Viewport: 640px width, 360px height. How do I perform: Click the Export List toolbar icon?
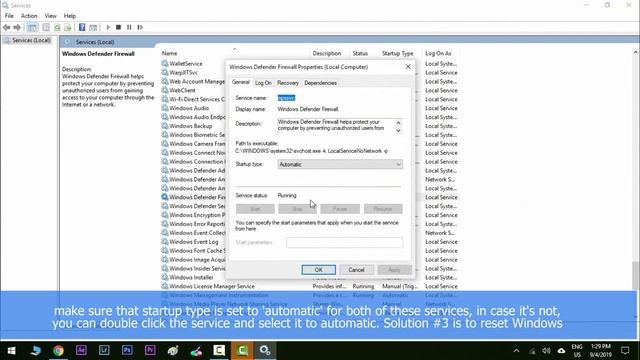pyautogui.click(x=68, y=27)
